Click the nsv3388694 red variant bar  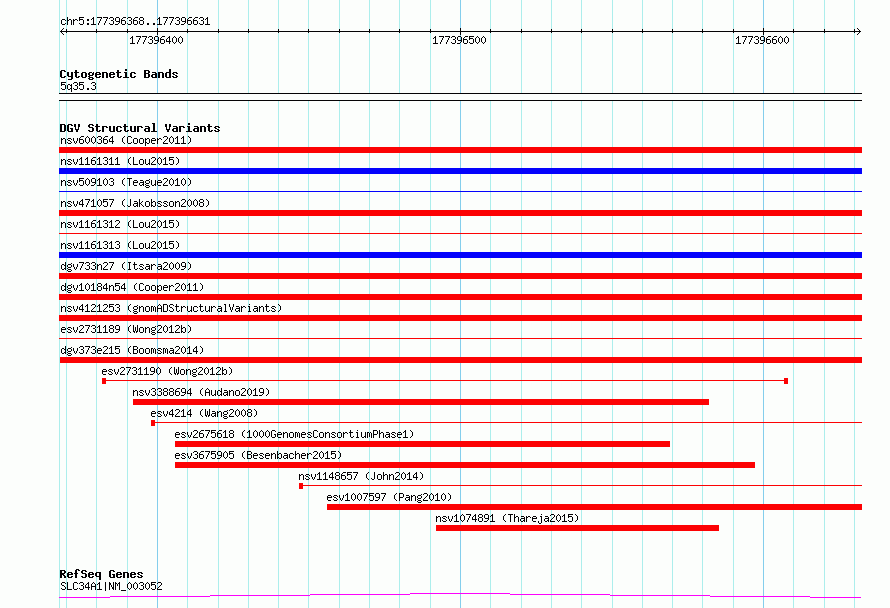point(421,402)
